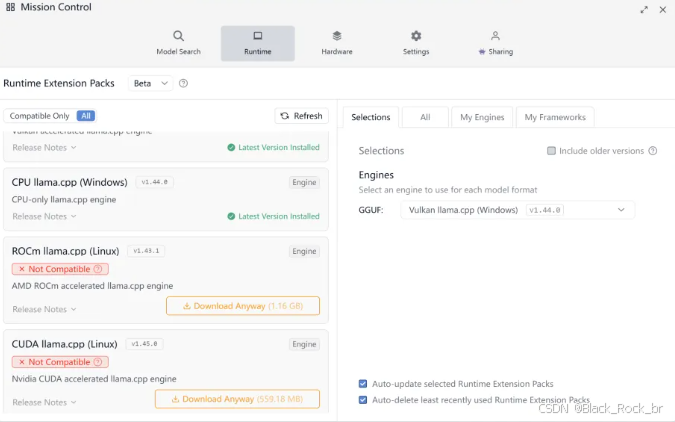This screenshot has width=675, height=422.
Task: Click the Engine tag on ROCm llama.cpp
Action: click(x=304, y=251)
